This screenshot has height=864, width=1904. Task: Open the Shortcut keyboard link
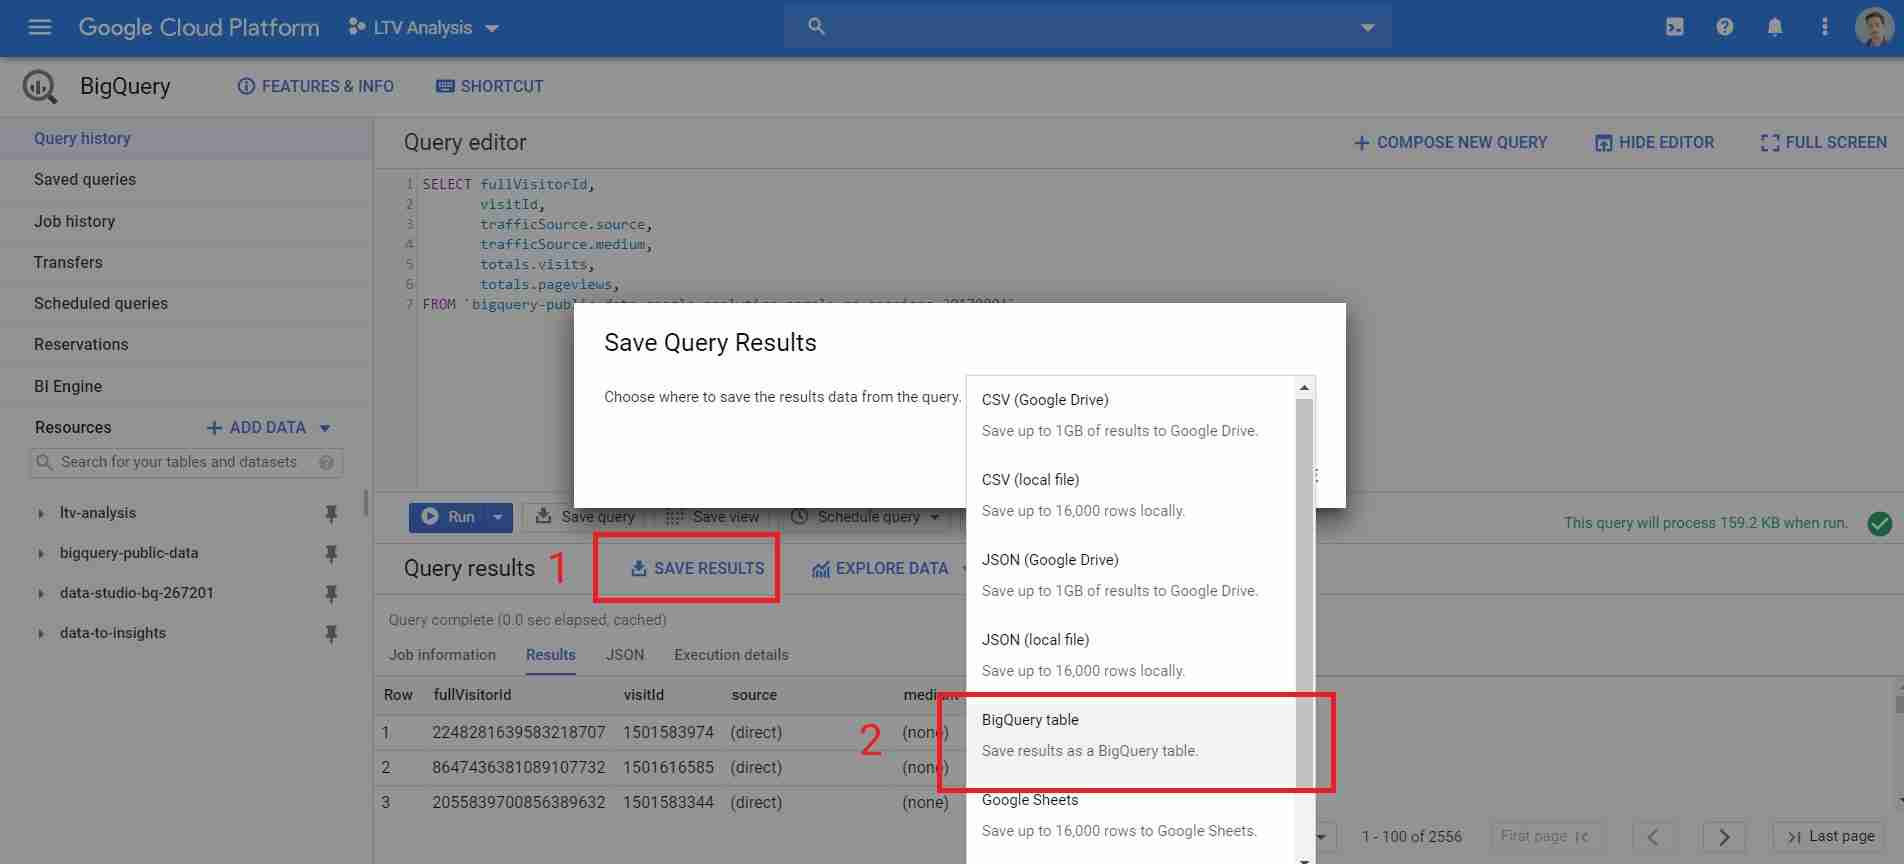pos(489,86)
